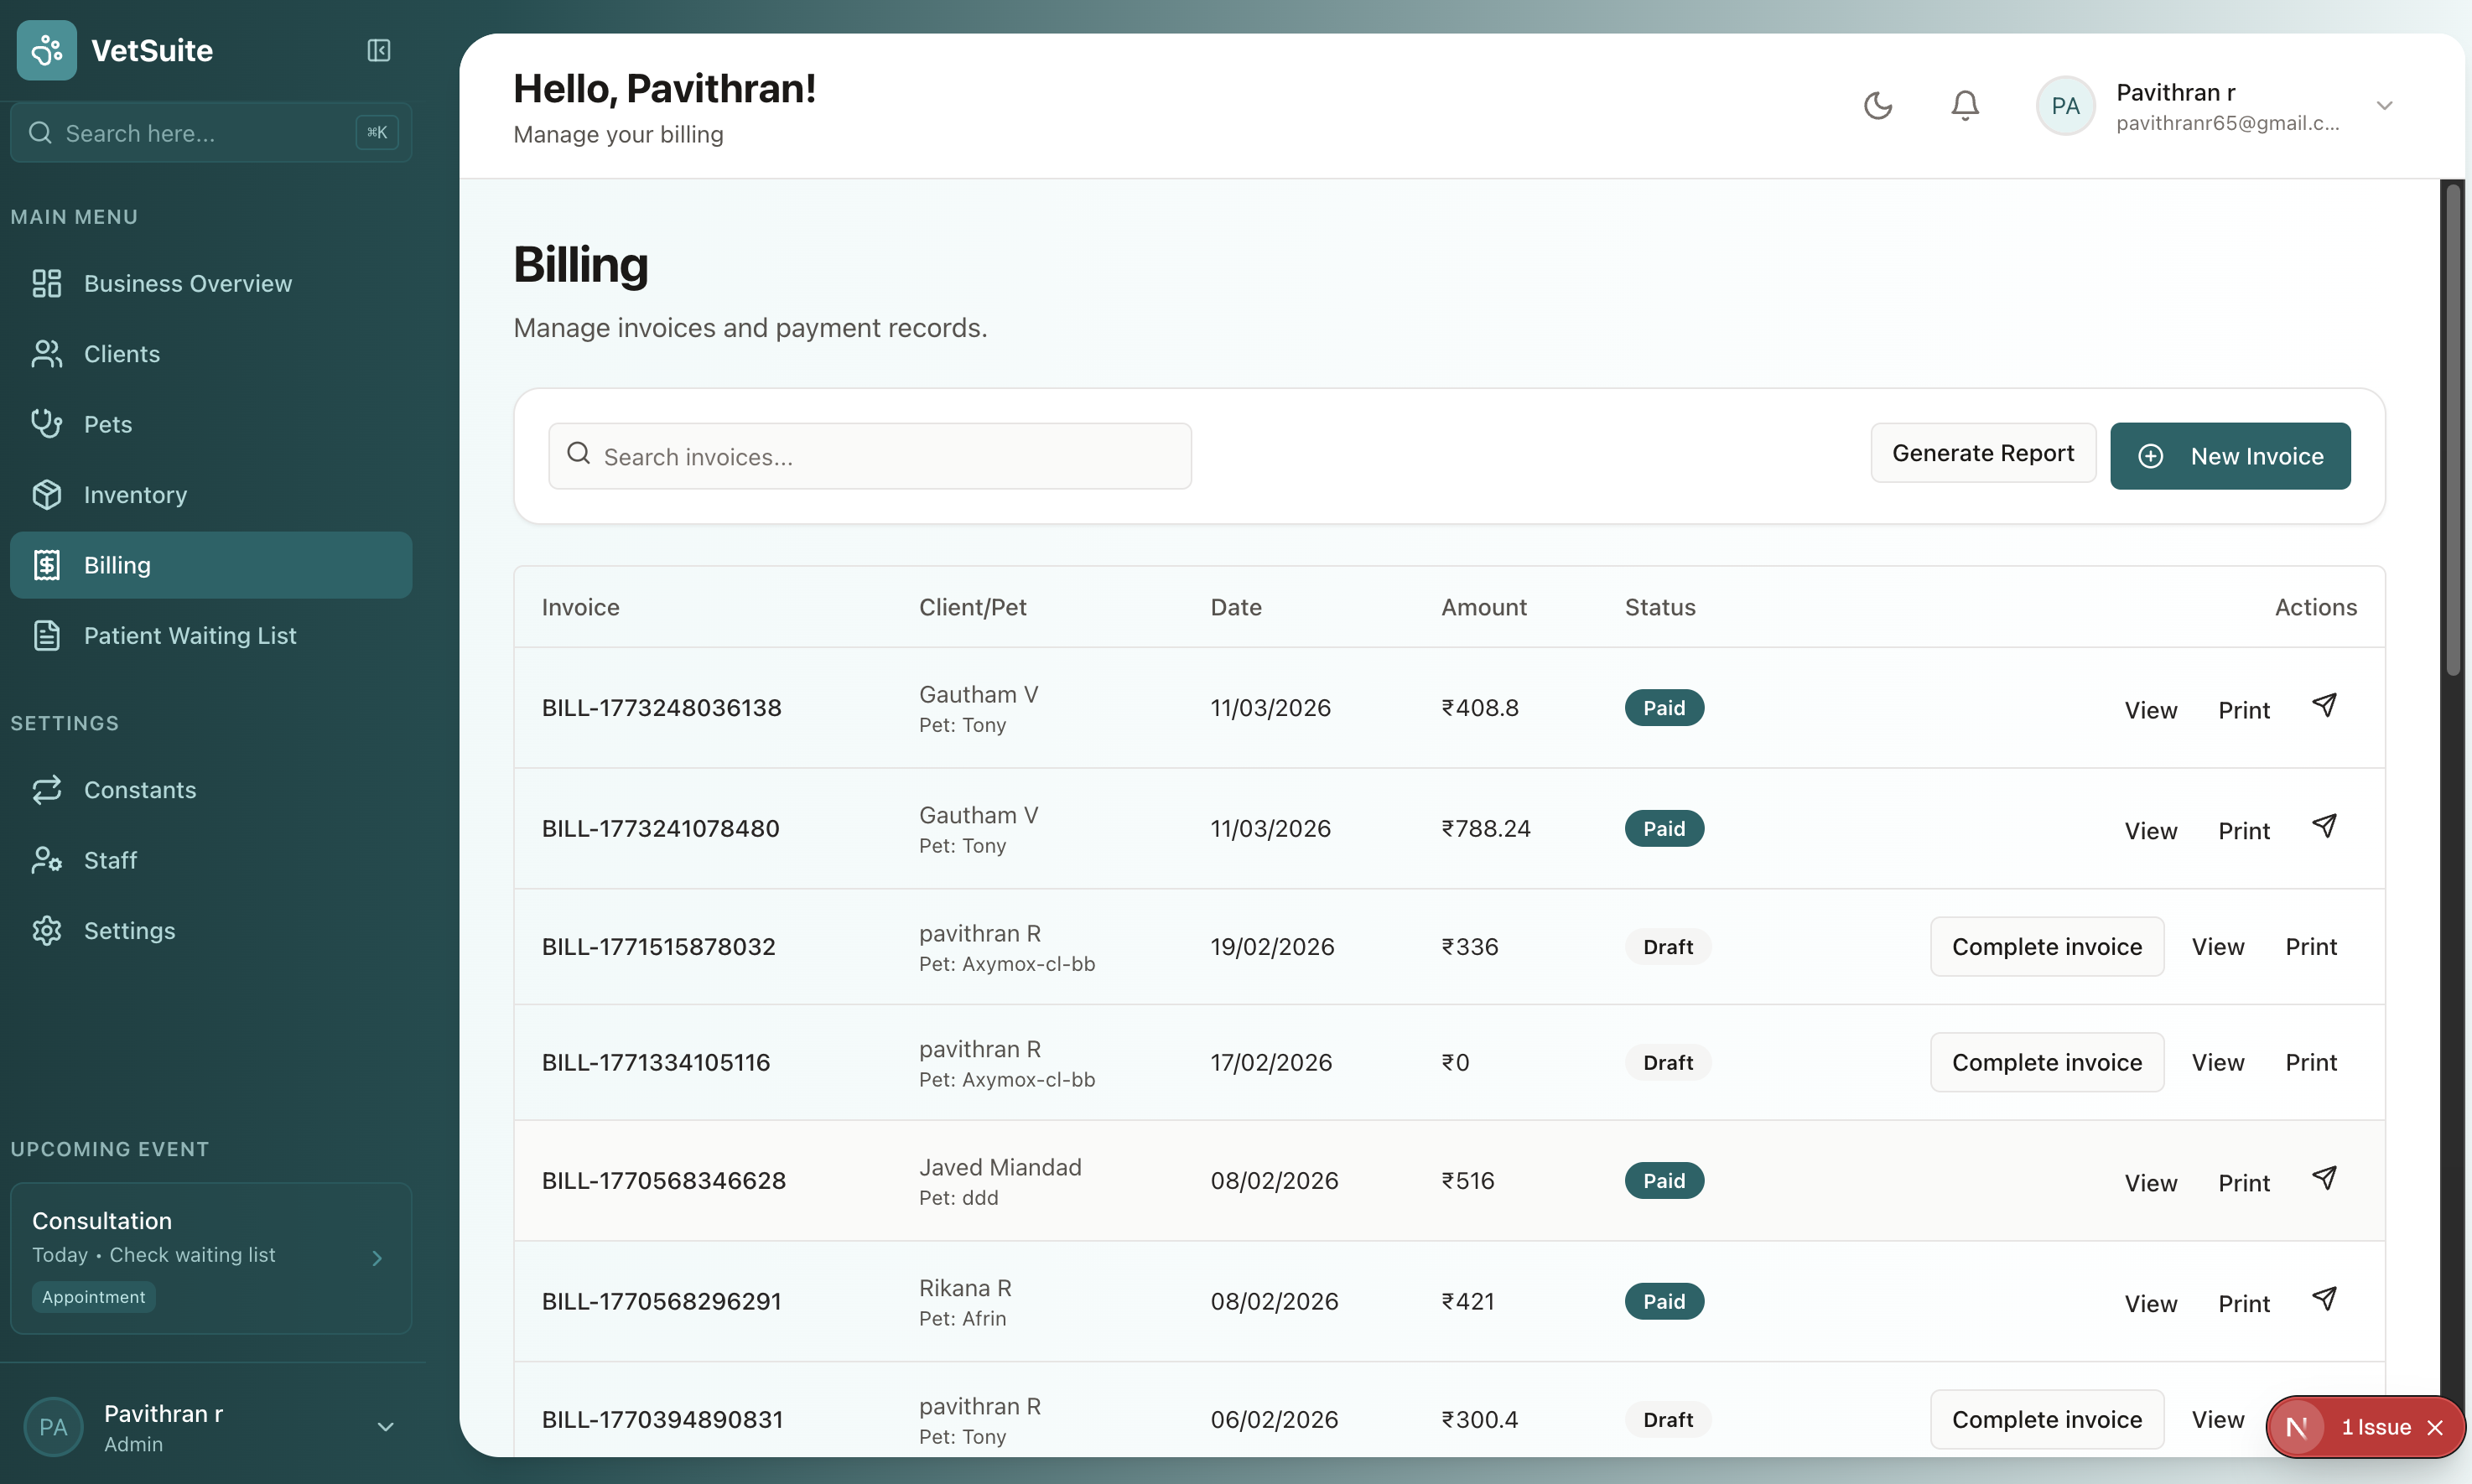Click the VetSuite logo icon
The width and height of the screenshot is (2472, 1484).
(46, 50)
